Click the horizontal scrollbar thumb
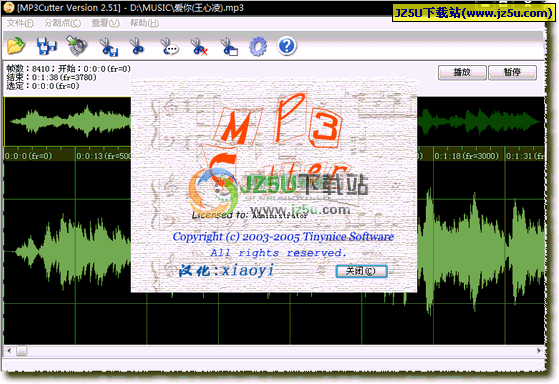Viewport: 559px width, 384px height. (22, 351)
